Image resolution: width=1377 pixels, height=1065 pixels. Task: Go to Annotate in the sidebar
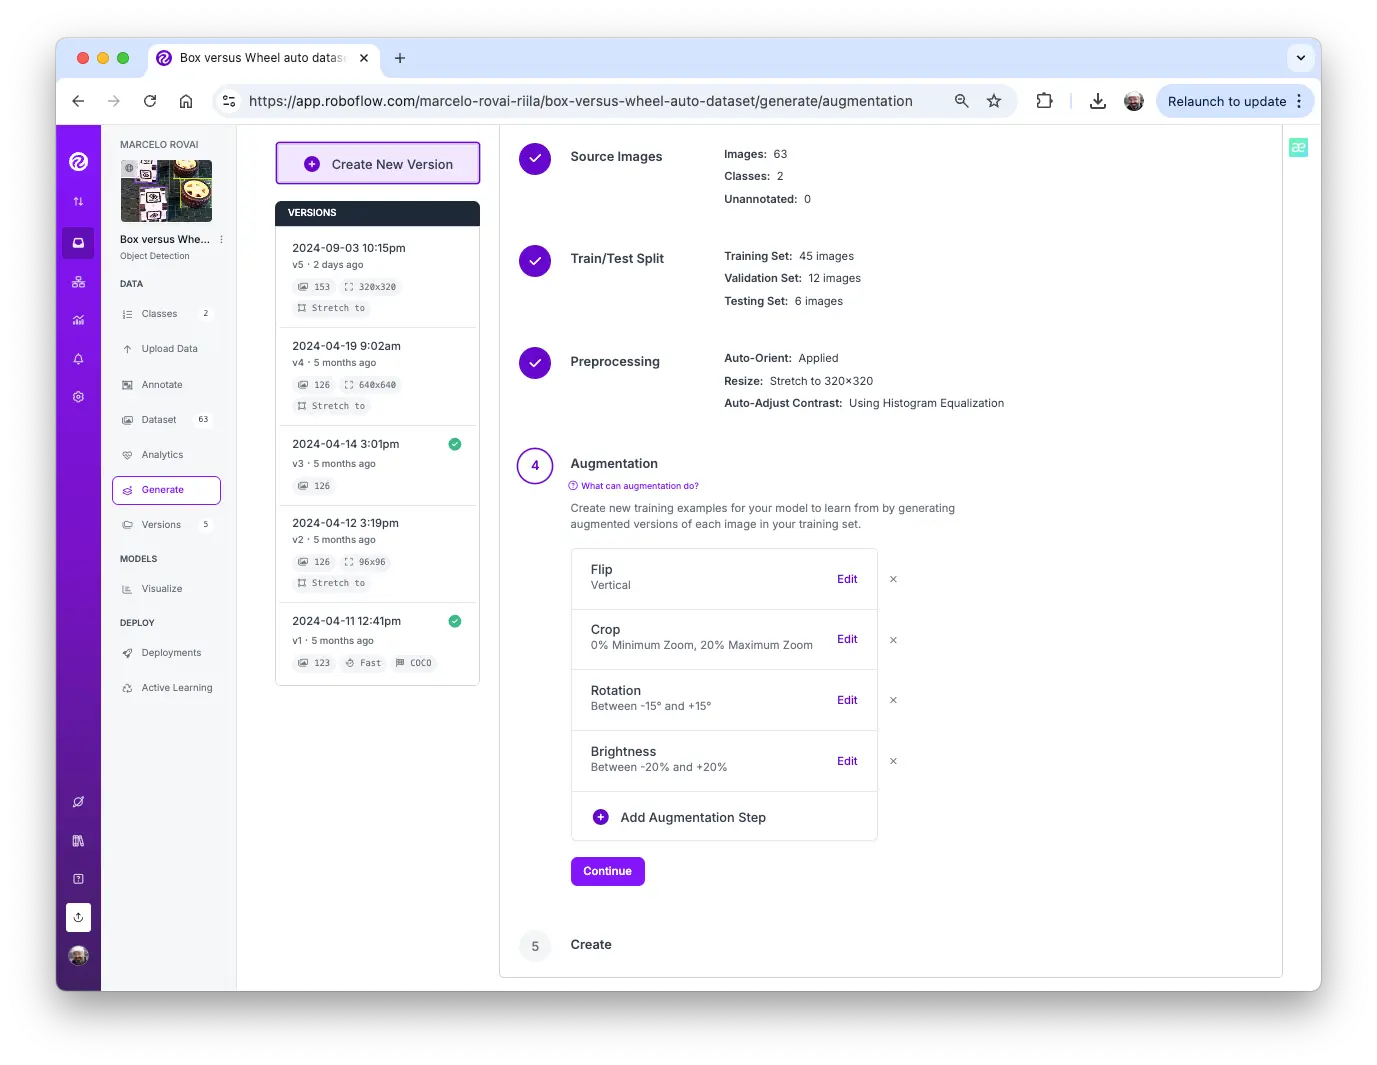pos(162,385)
